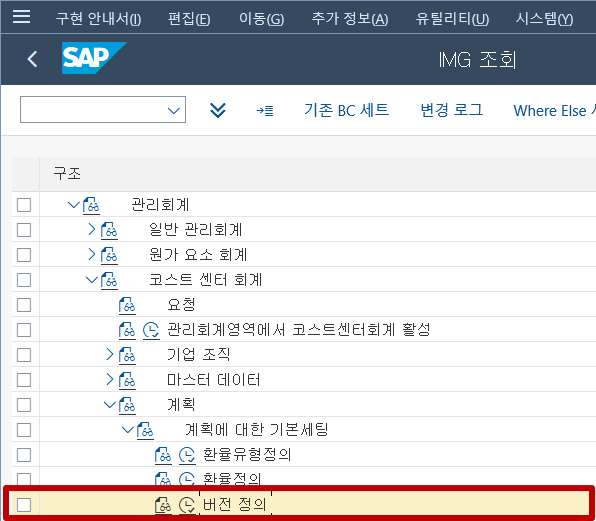The width and height of the screenshot is (596, 521).
Task: Collapse the 계획에 대한 기본세팅 node
Action: point(128,430)
